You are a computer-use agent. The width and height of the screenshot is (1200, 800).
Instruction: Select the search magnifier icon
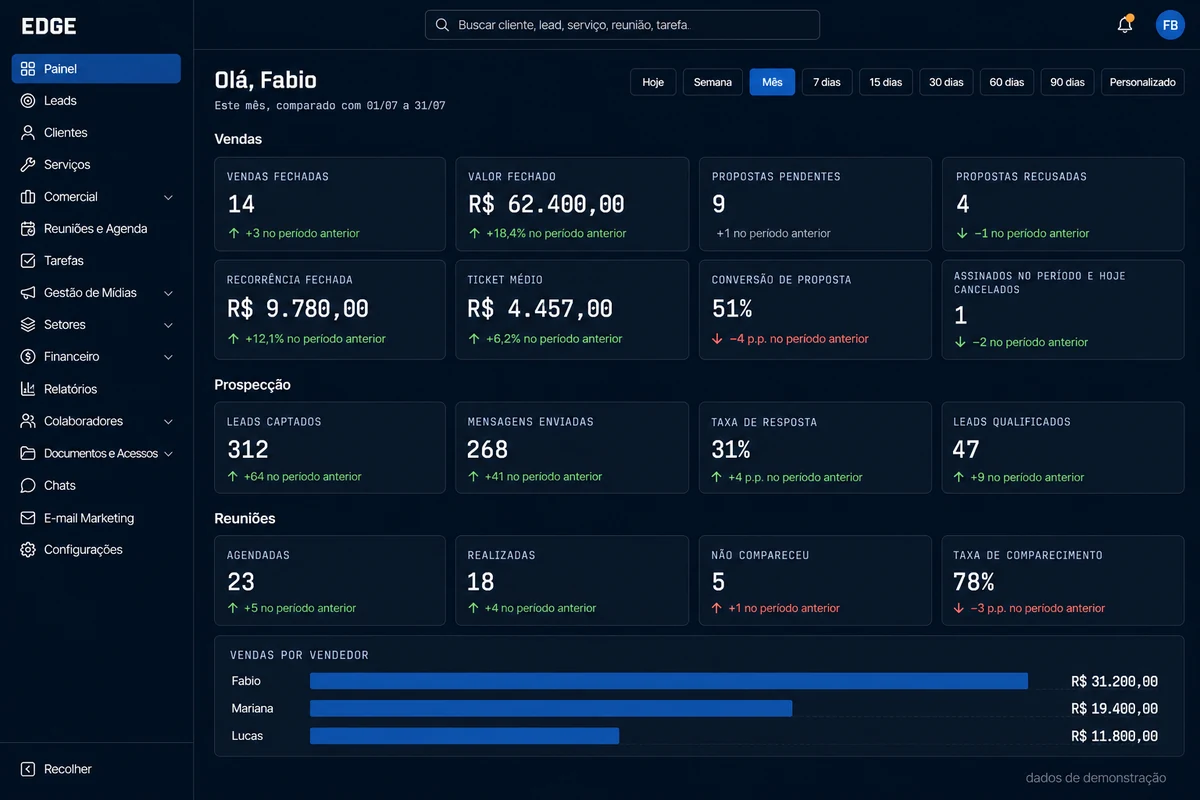(x=443, y=25)
